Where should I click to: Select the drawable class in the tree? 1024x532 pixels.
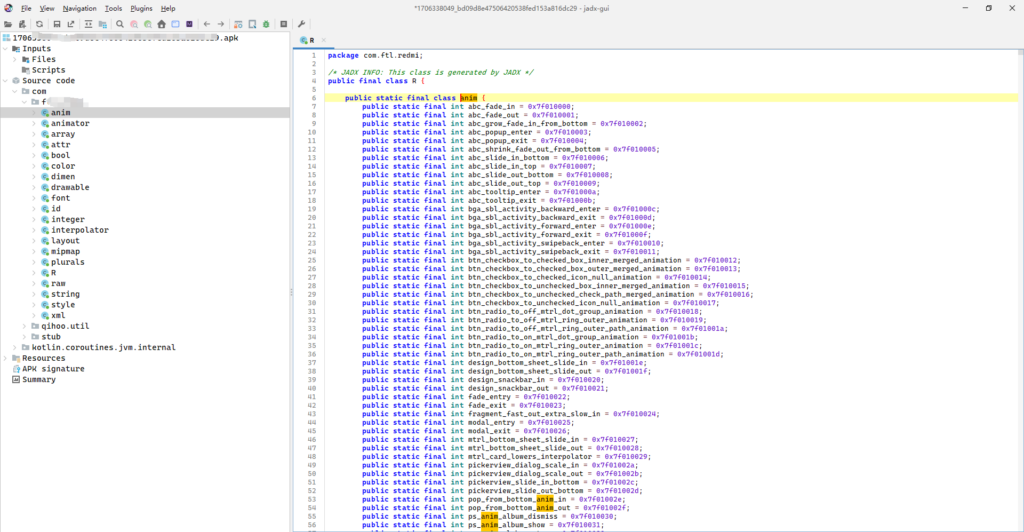coord(70,187)
